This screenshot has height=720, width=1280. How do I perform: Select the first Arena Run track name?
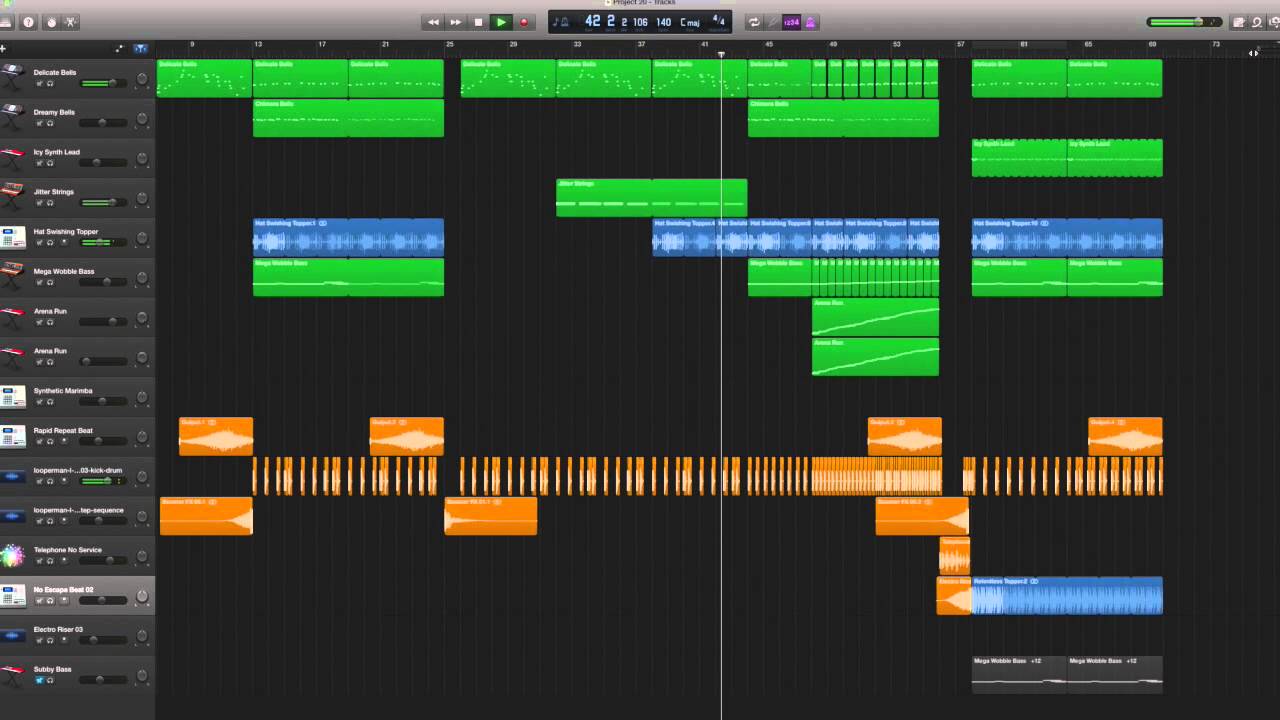[50, 311]
